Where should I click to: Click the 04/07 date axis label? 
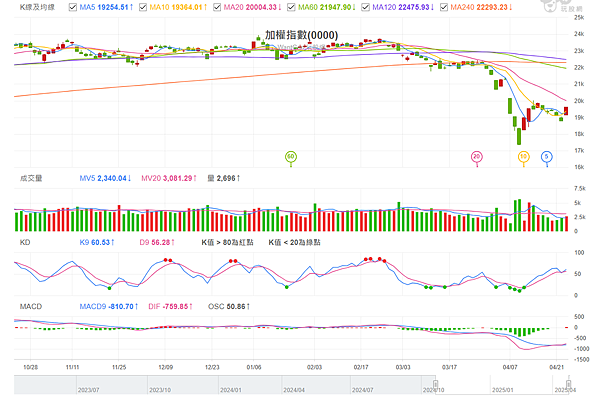tap(510, 367)
